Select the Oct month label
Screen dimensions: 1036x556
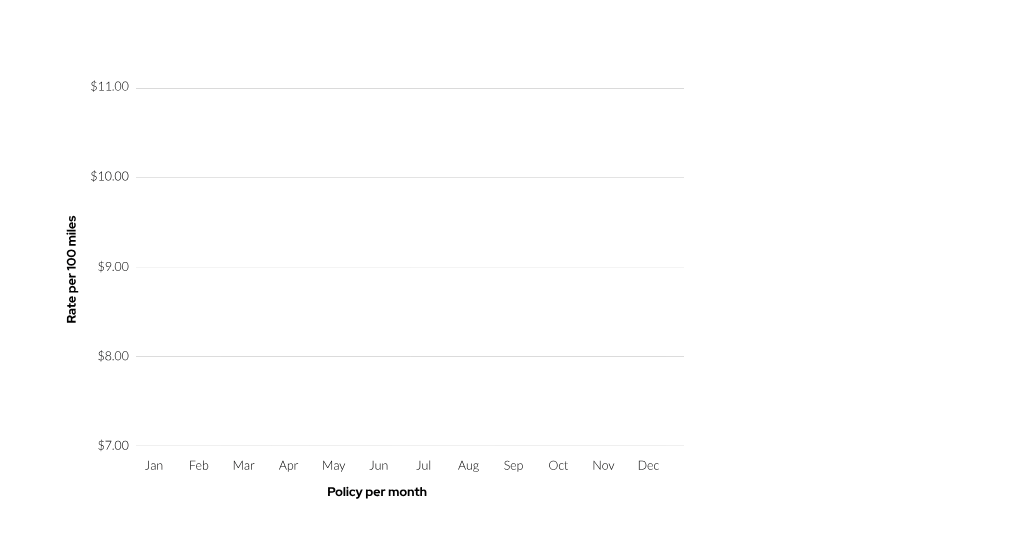[x=558, y=466]
